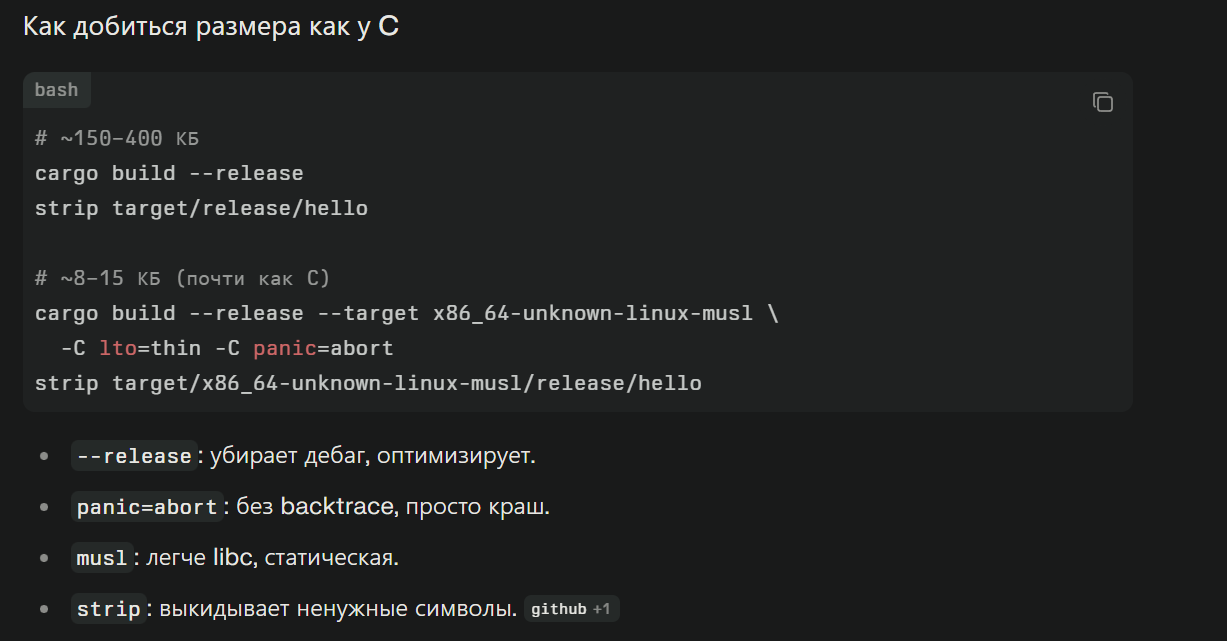Copy the bash code block

tap(1102, 102)
